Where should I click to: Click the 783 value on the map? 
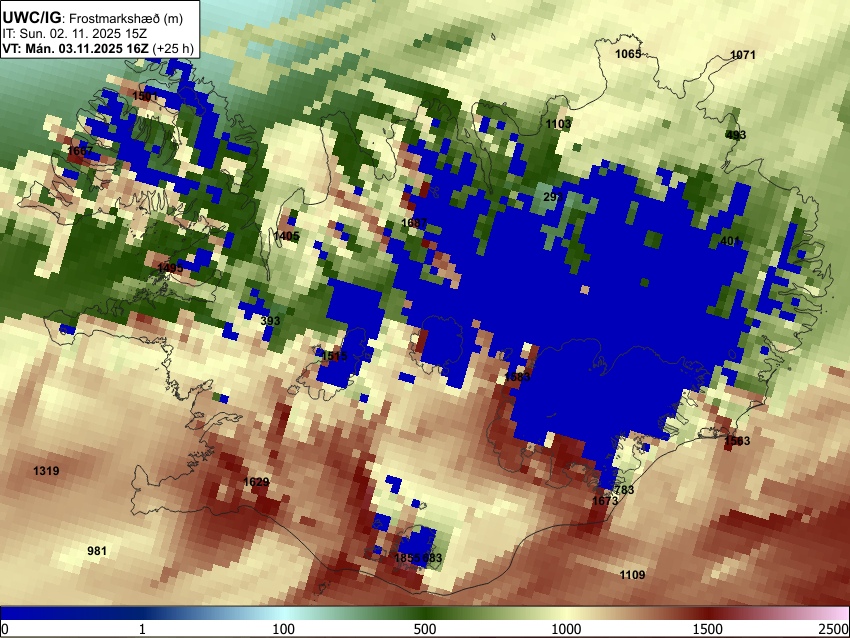click(624, 490)
